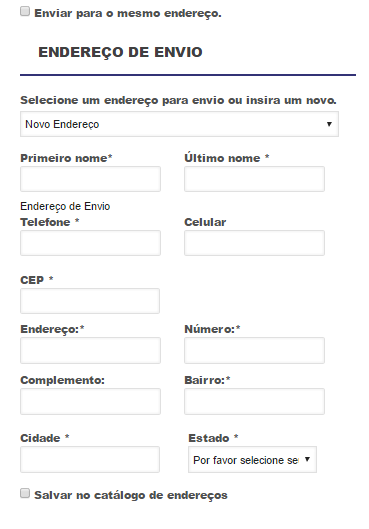The height and width of the screenshot is (529, 369).
Task: Click the Cidade text field
Action: (90, 460)
